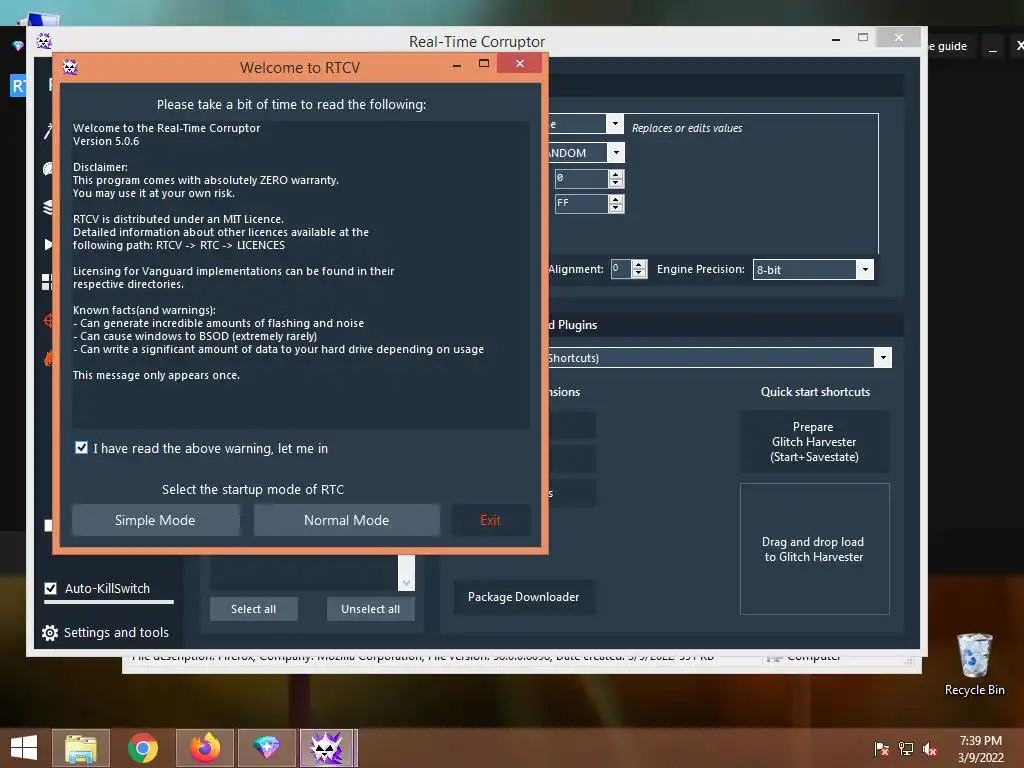Click the muted volume tray icon

point(930,749)
